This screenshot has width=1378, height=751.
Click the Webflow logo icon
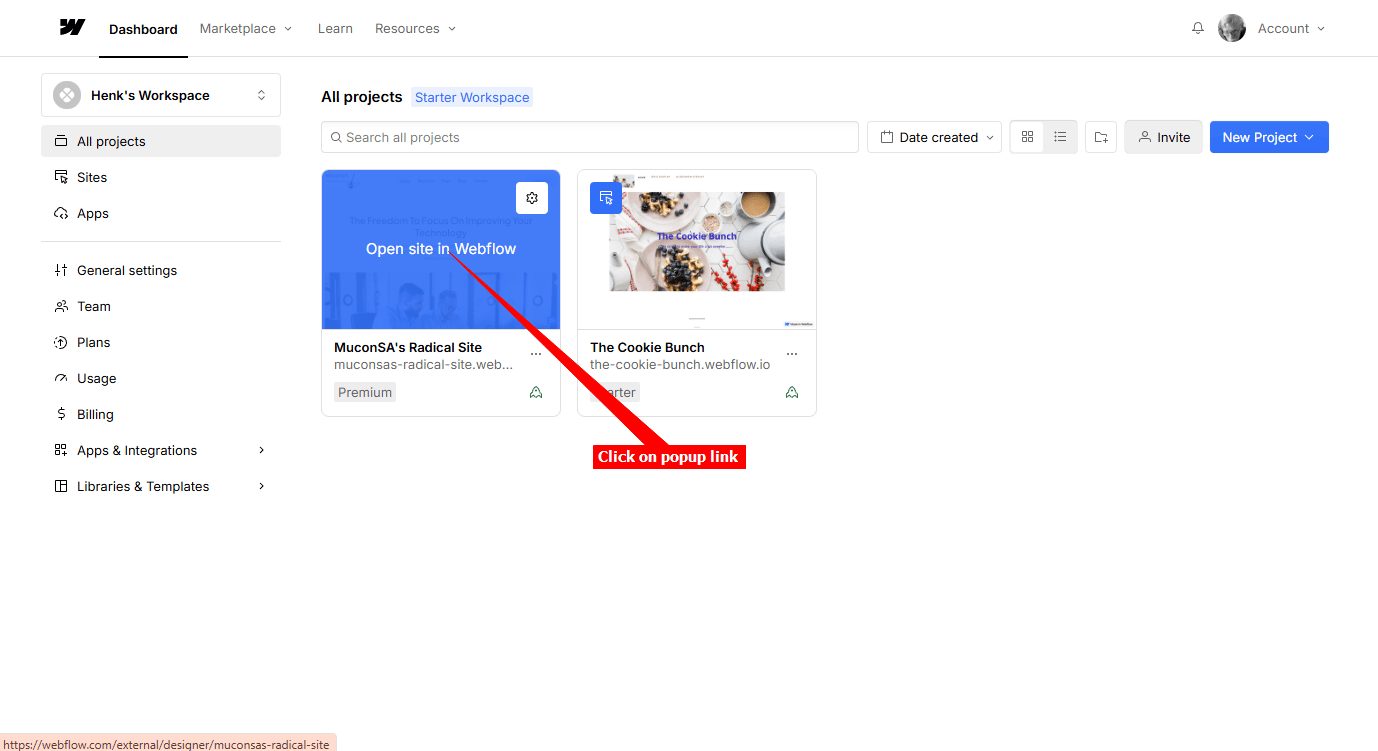click(72, 28)
